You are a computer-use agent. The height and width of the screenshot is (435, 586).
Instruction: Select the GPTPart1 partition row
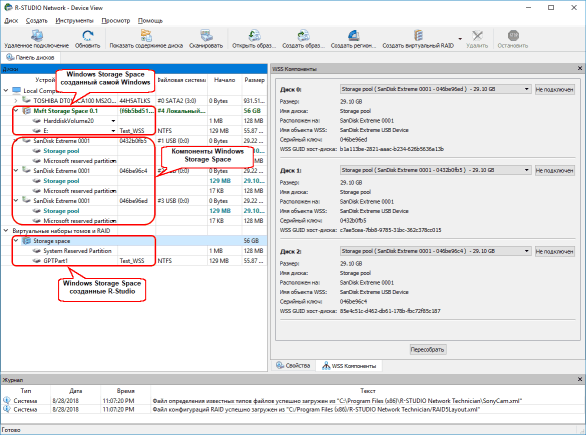click(x=135, y=261)
